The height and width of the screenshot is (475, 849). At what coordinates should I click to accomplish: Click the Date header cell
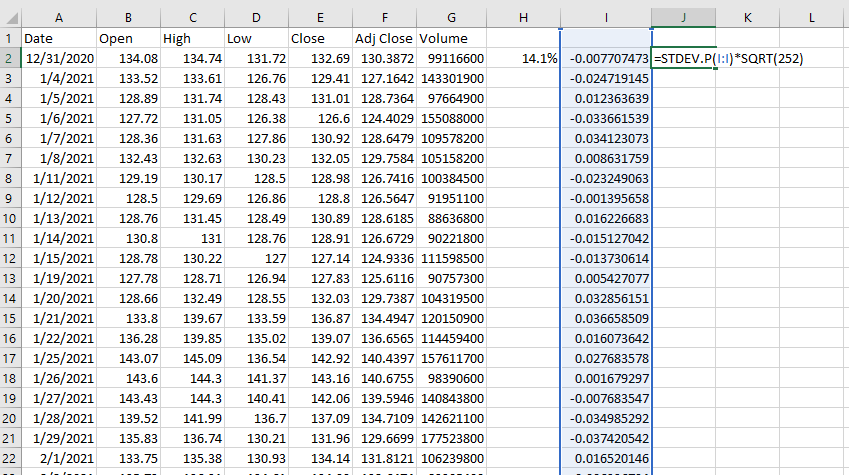click(x=59, y=38)
